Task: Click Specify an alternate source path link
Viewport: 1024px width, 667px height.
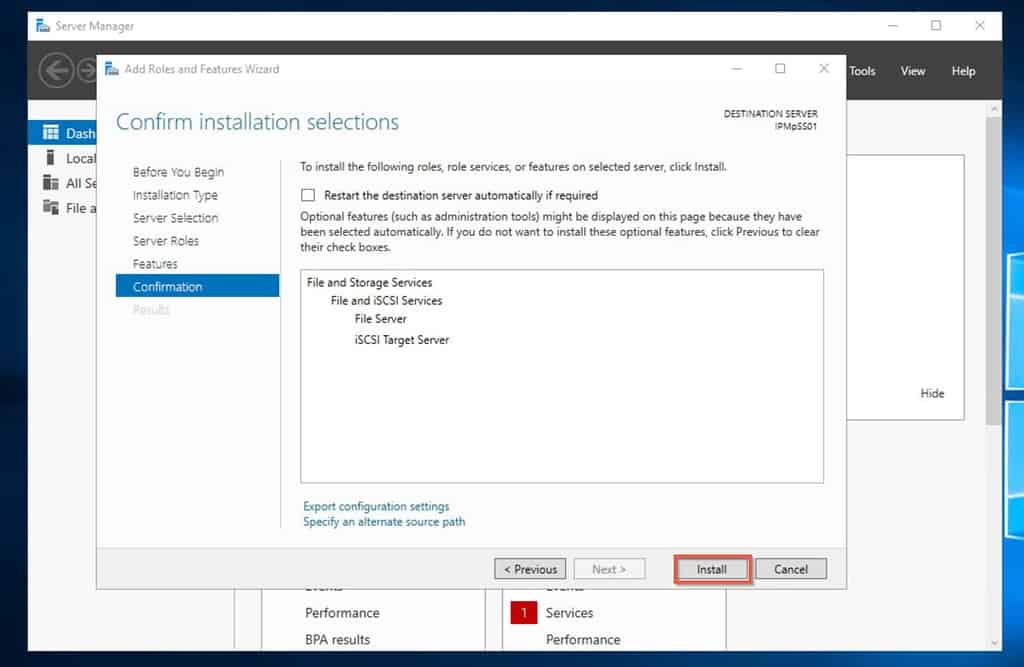Action: [x=384, y=522]
